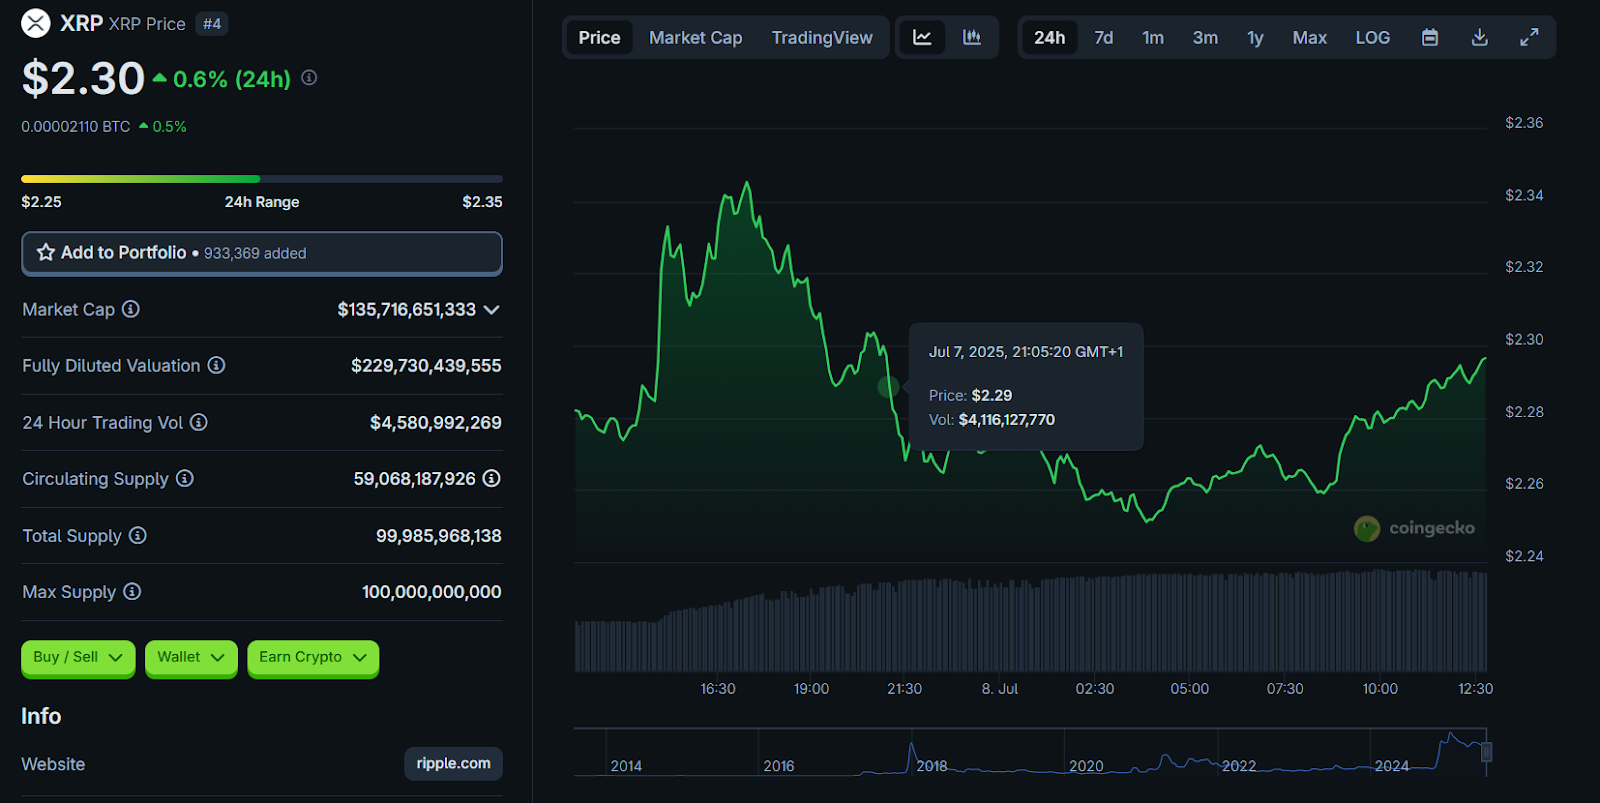Click the $2.30 current price text

84,78
